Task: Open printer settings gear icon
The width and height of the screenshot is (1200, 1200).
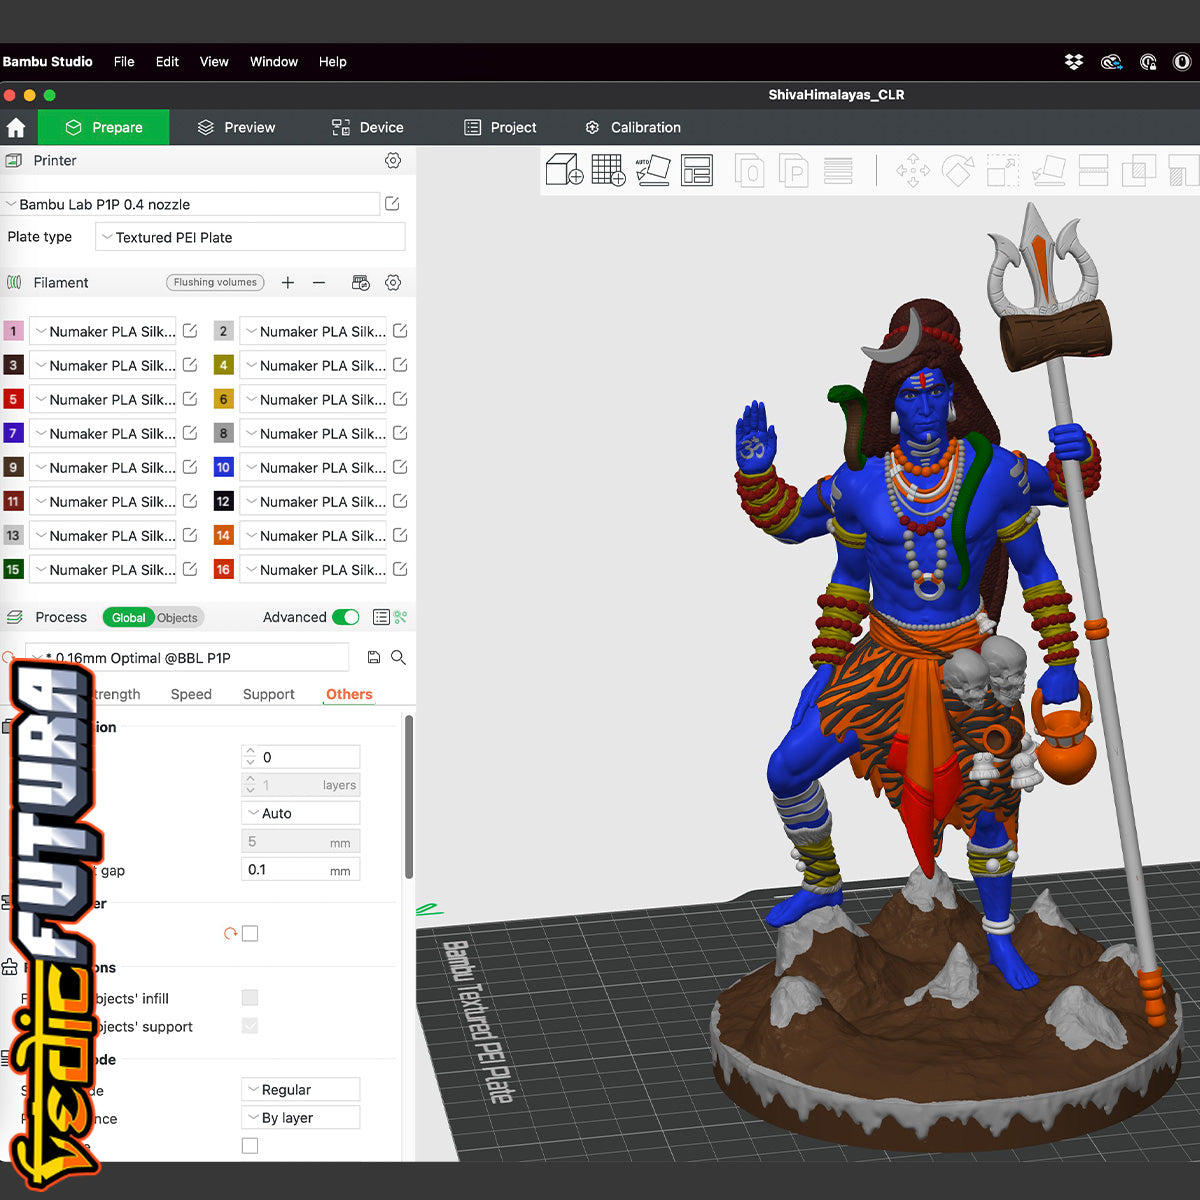Action: click(x=393, y=161)
